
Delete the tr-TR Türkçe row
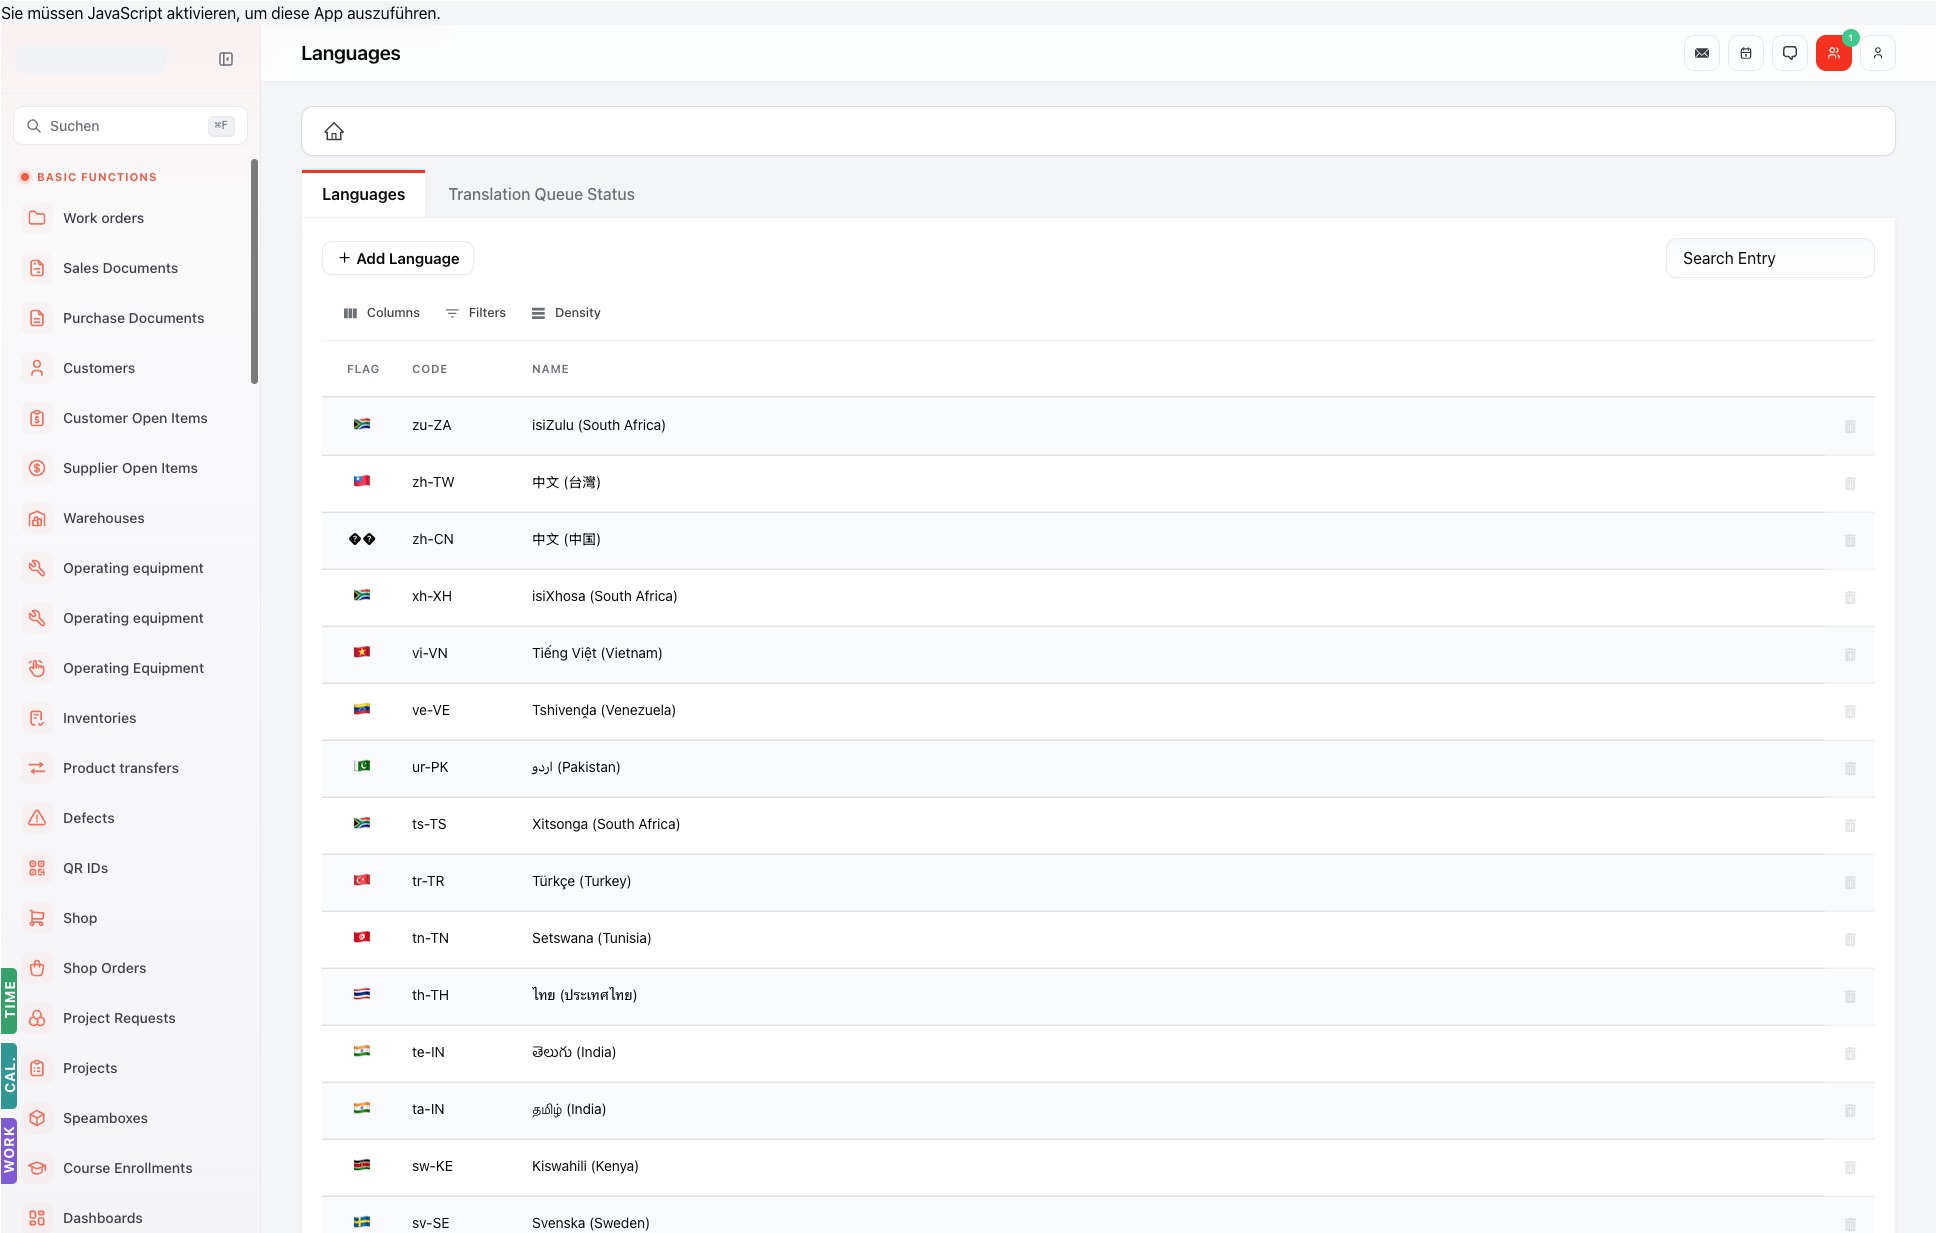pyautogui.click(x=1850, y=882)
